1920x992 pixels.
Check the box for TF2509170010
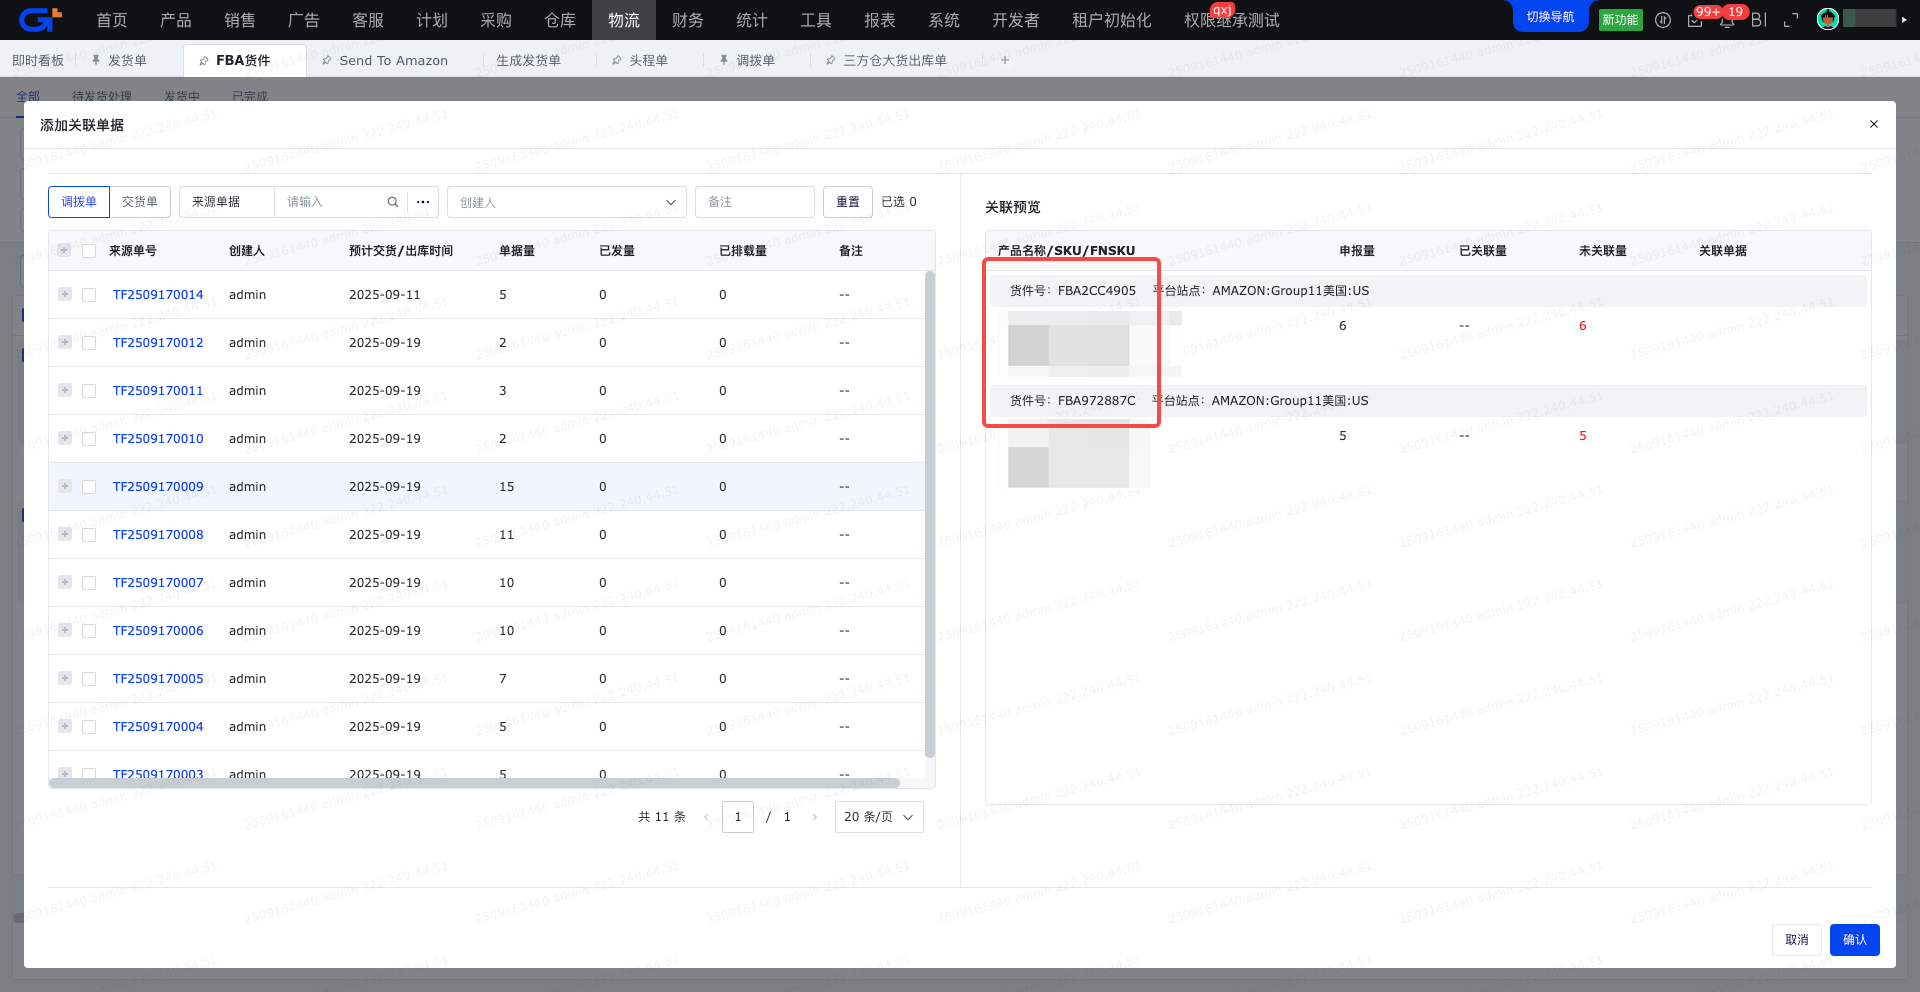coord(89,439)
